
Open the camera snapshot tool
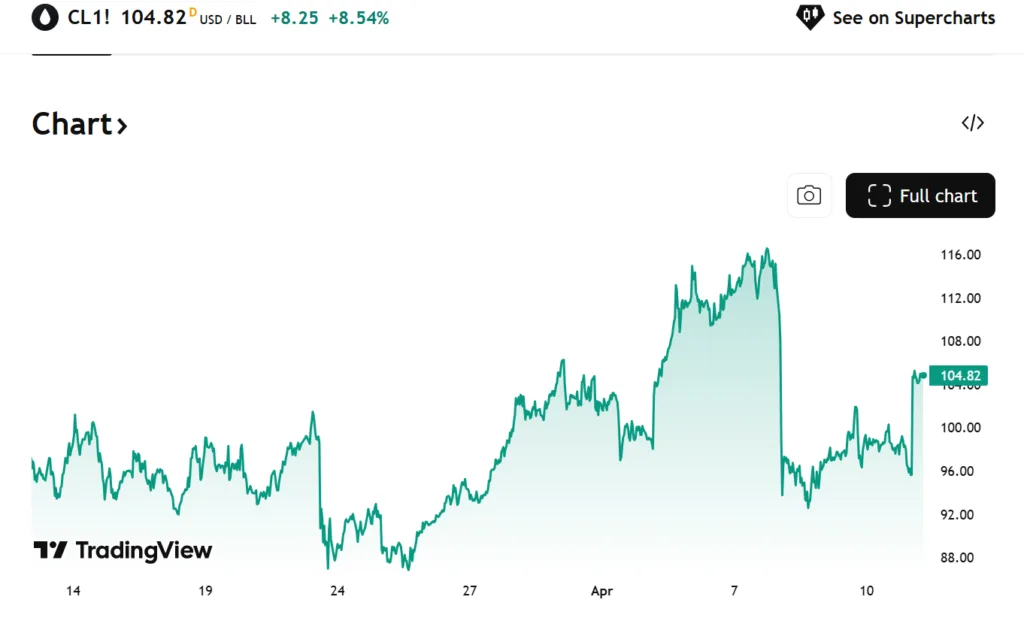click(x=808, y=195)
